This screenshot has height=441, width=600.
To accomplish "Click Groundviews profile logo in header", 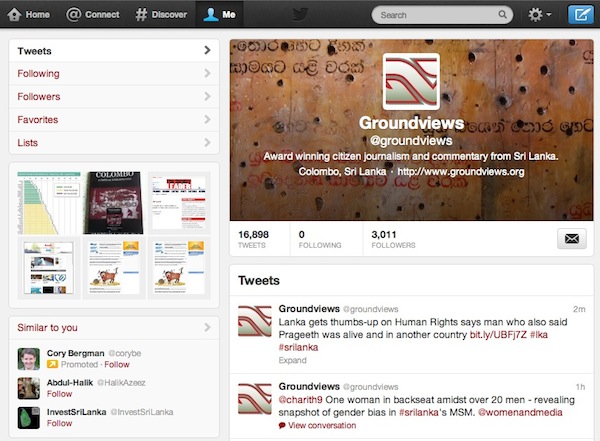I will pyautogui.click(x=411, y=81).
